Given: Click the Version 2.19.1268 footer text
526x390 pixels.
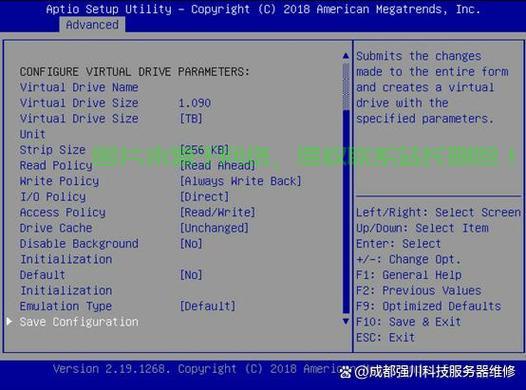Looking at the screenshot, I should click(111, 369).
